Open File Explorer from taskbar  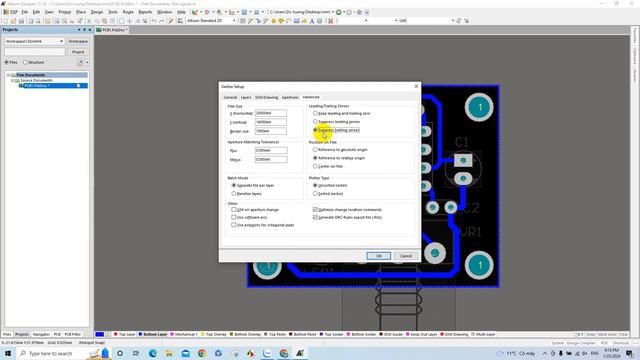[169, 353]
